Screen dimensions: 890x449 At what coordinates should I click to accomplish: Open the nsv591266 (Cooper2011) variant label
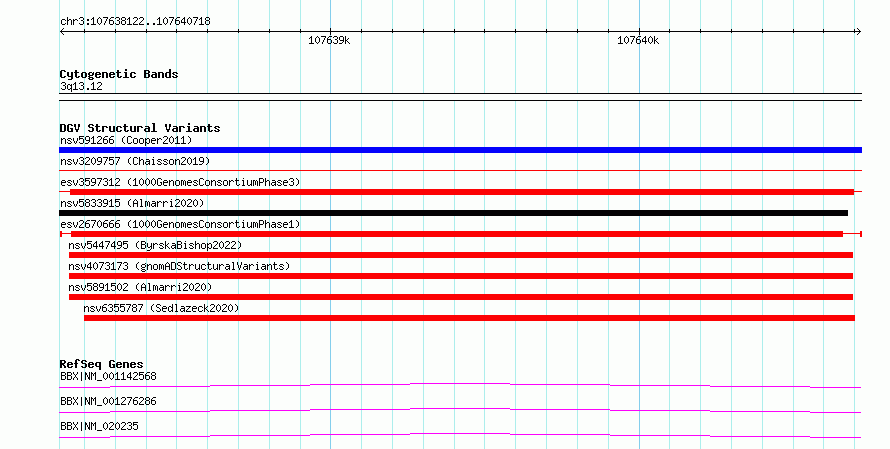[126, 140]
